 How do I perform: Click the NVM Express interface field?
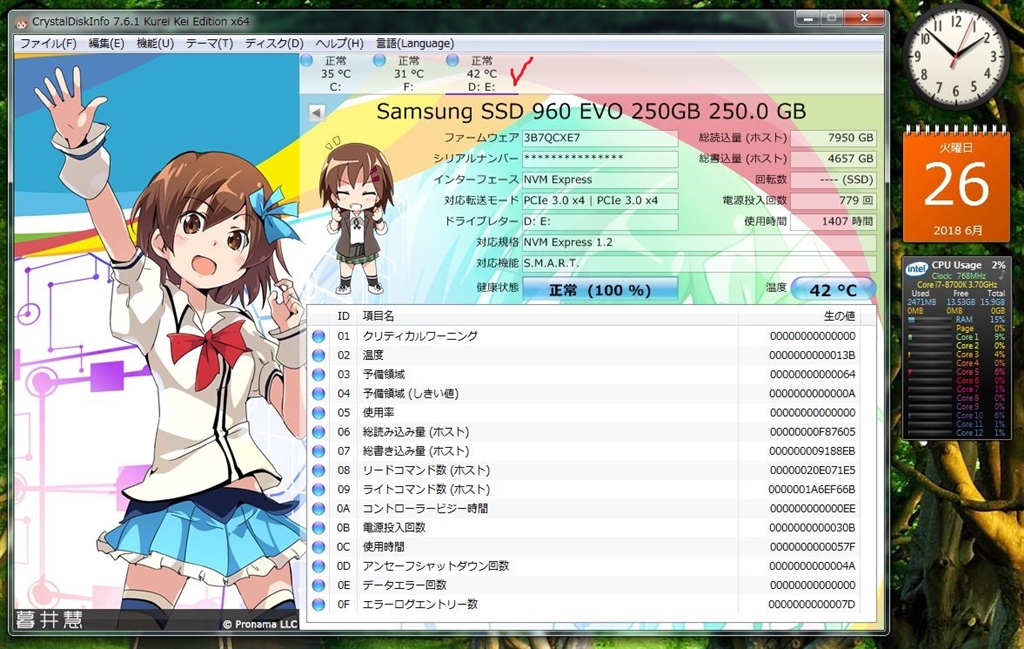(x=600, y=180)
